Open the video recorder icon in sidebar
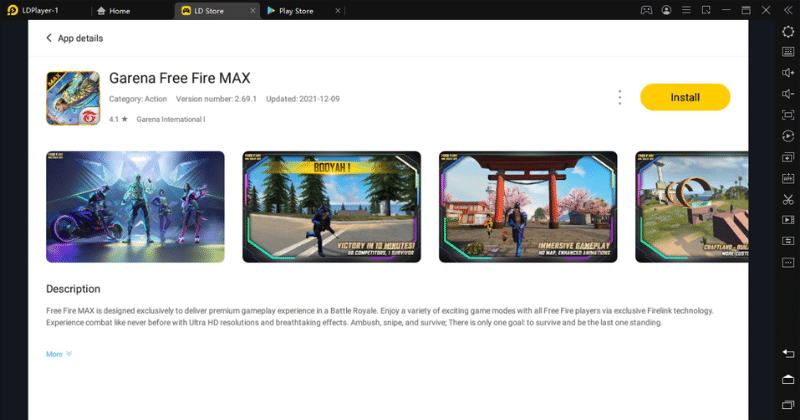This screenshot has width=800, height=420. click(x=788, y=220)
